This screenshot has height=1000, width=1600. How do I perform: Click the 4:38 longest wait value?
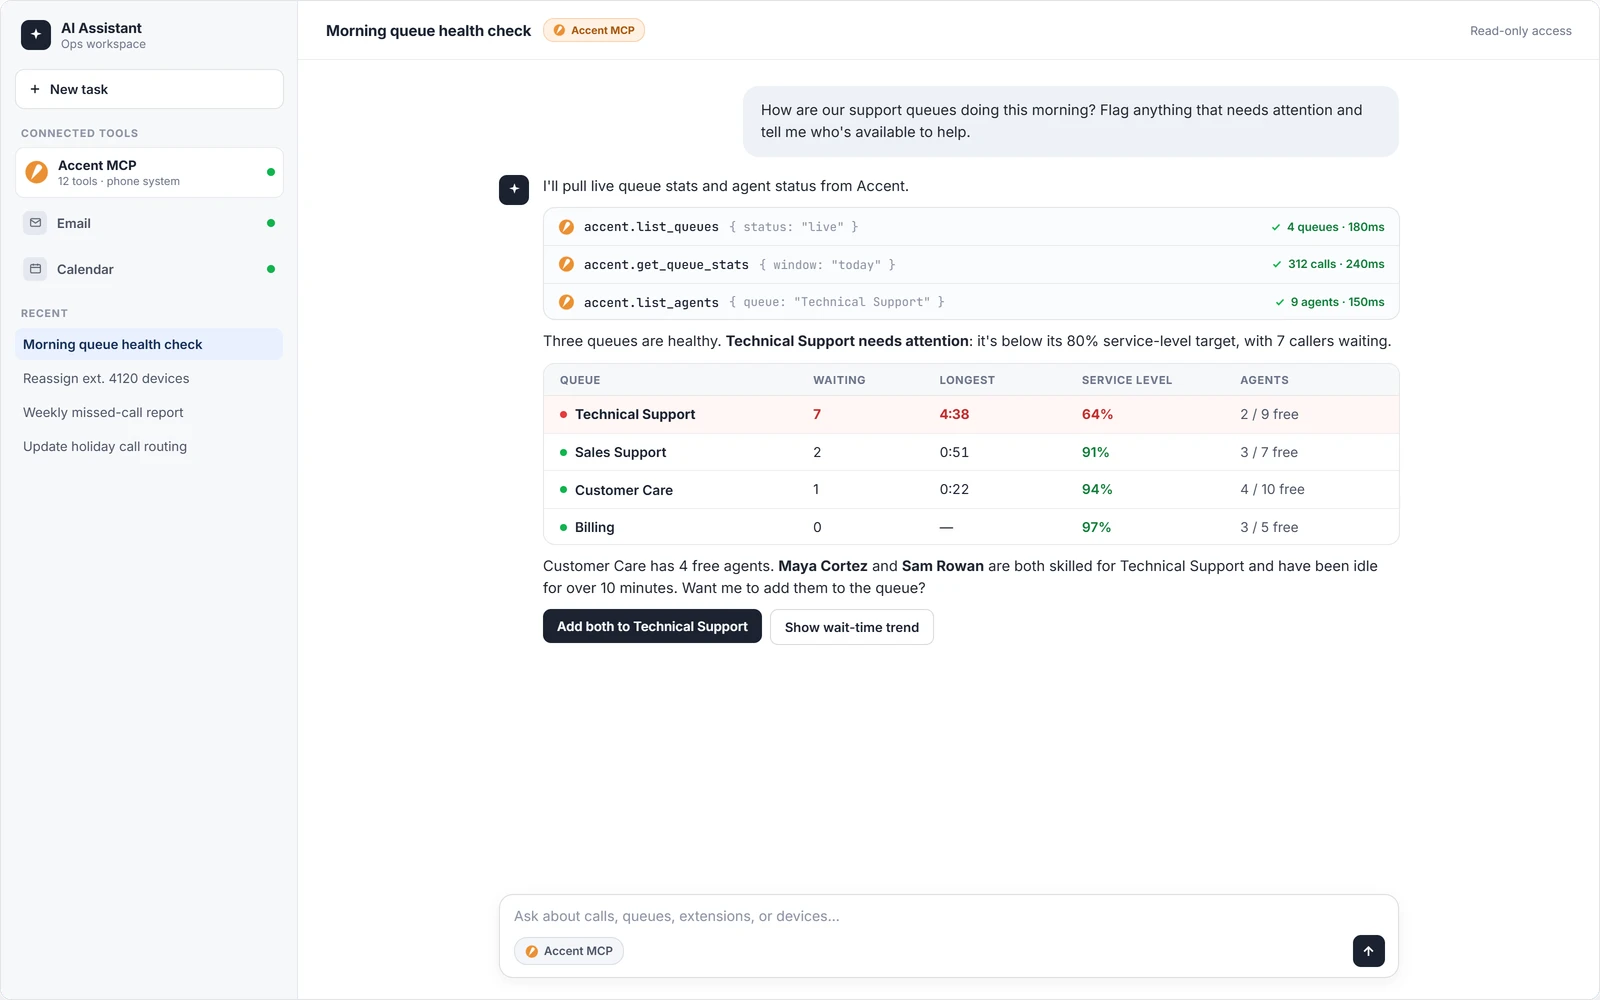pos(954,414)
